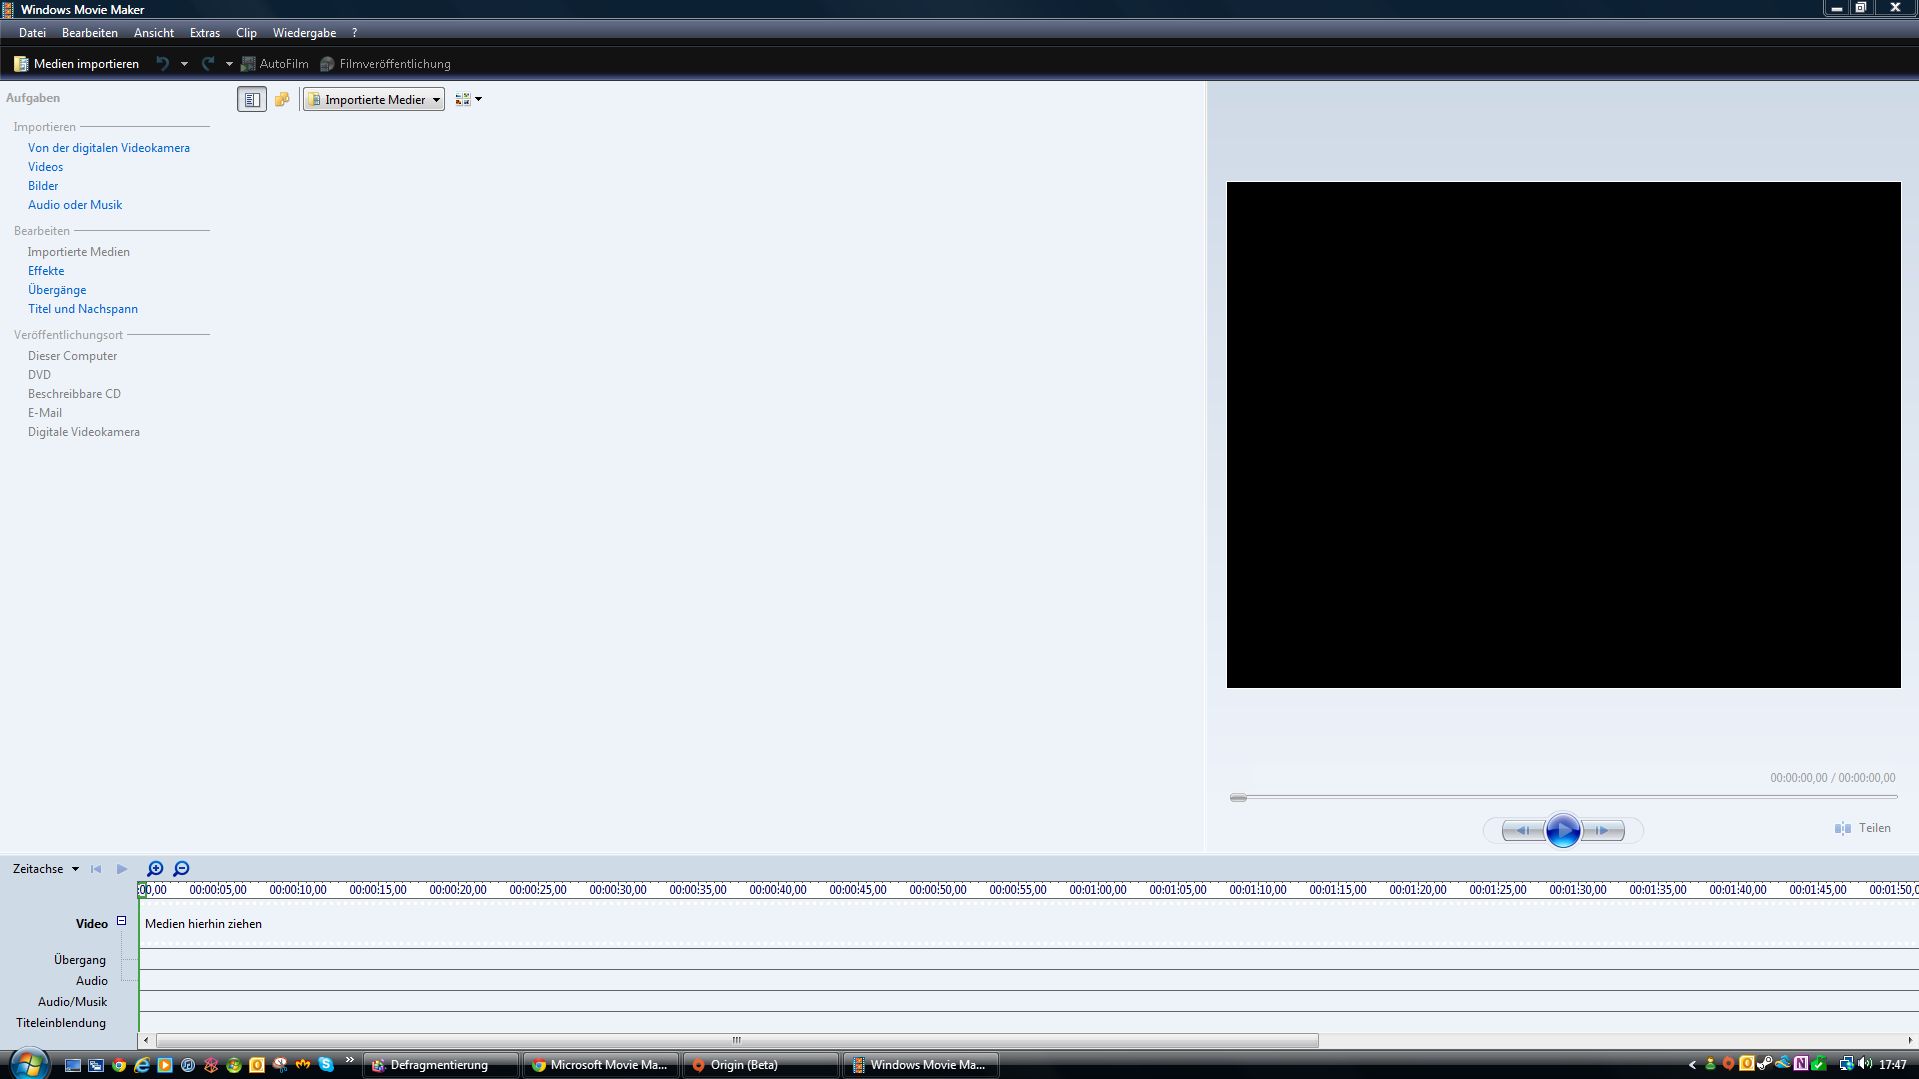This screenshot has height=1079, width=1919.
Task: Open the Importierte Medien combo box
Action: point(374,99)
